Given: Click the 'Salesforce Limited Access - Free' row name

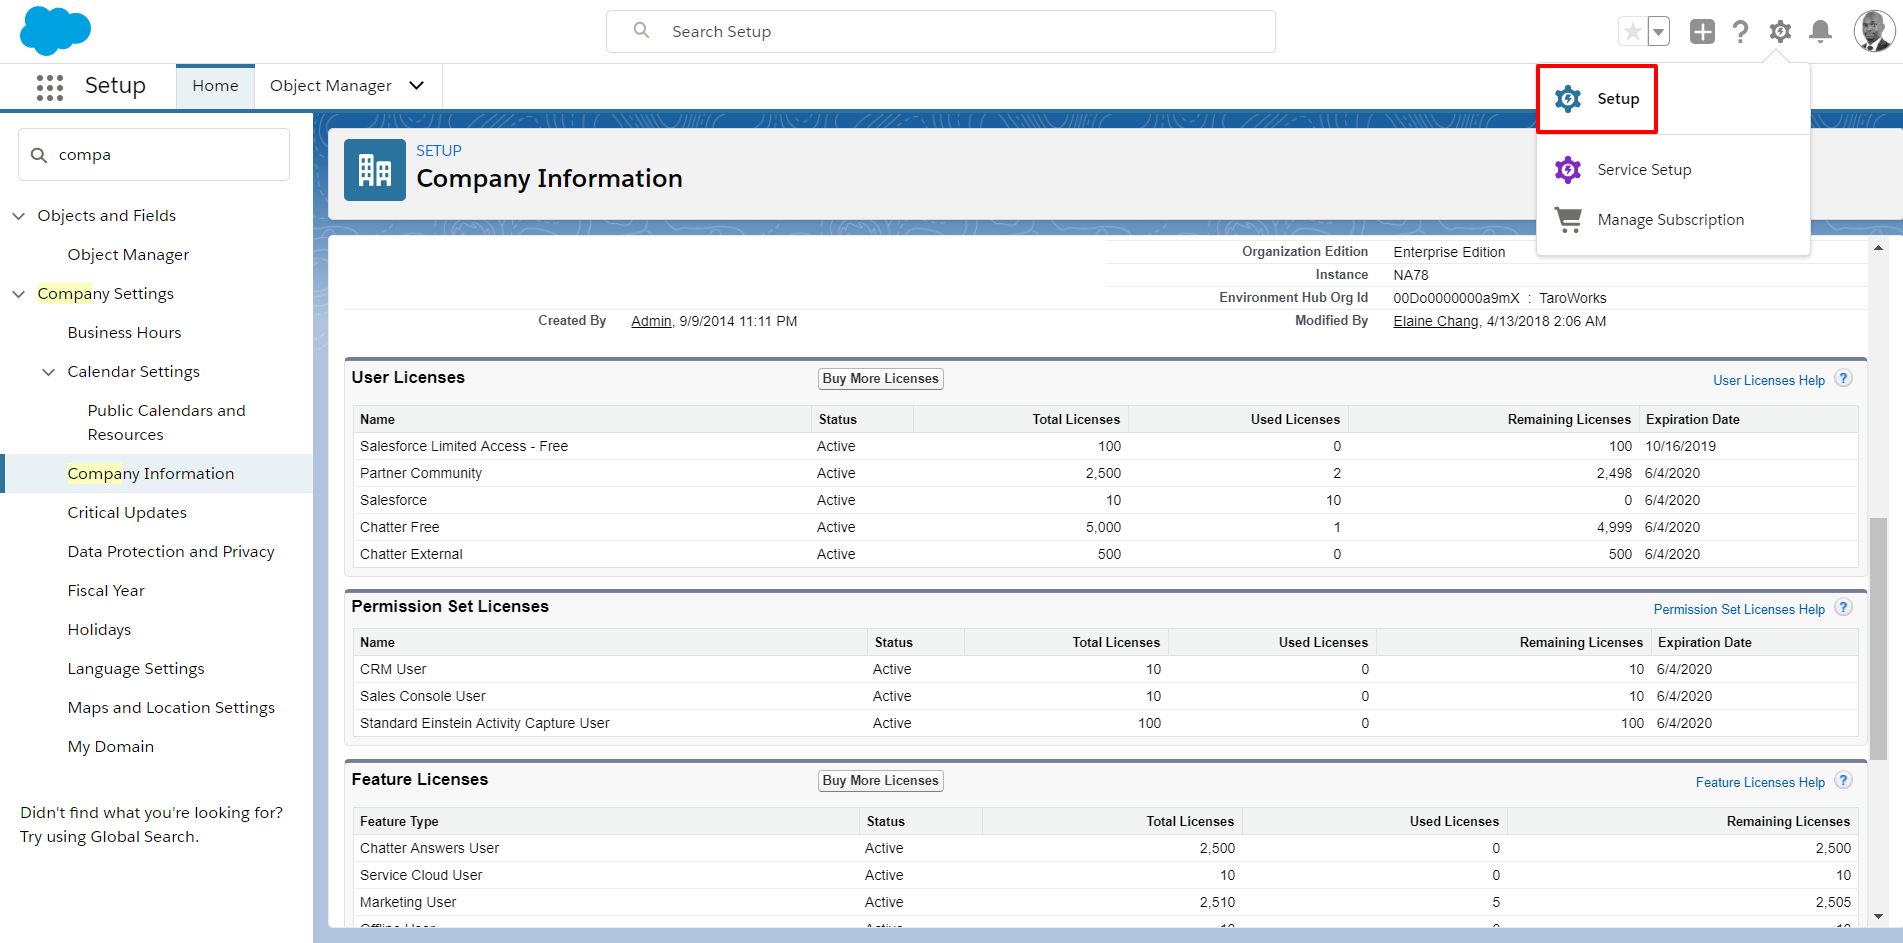Looking at the screenshot, I should (464, 447).
